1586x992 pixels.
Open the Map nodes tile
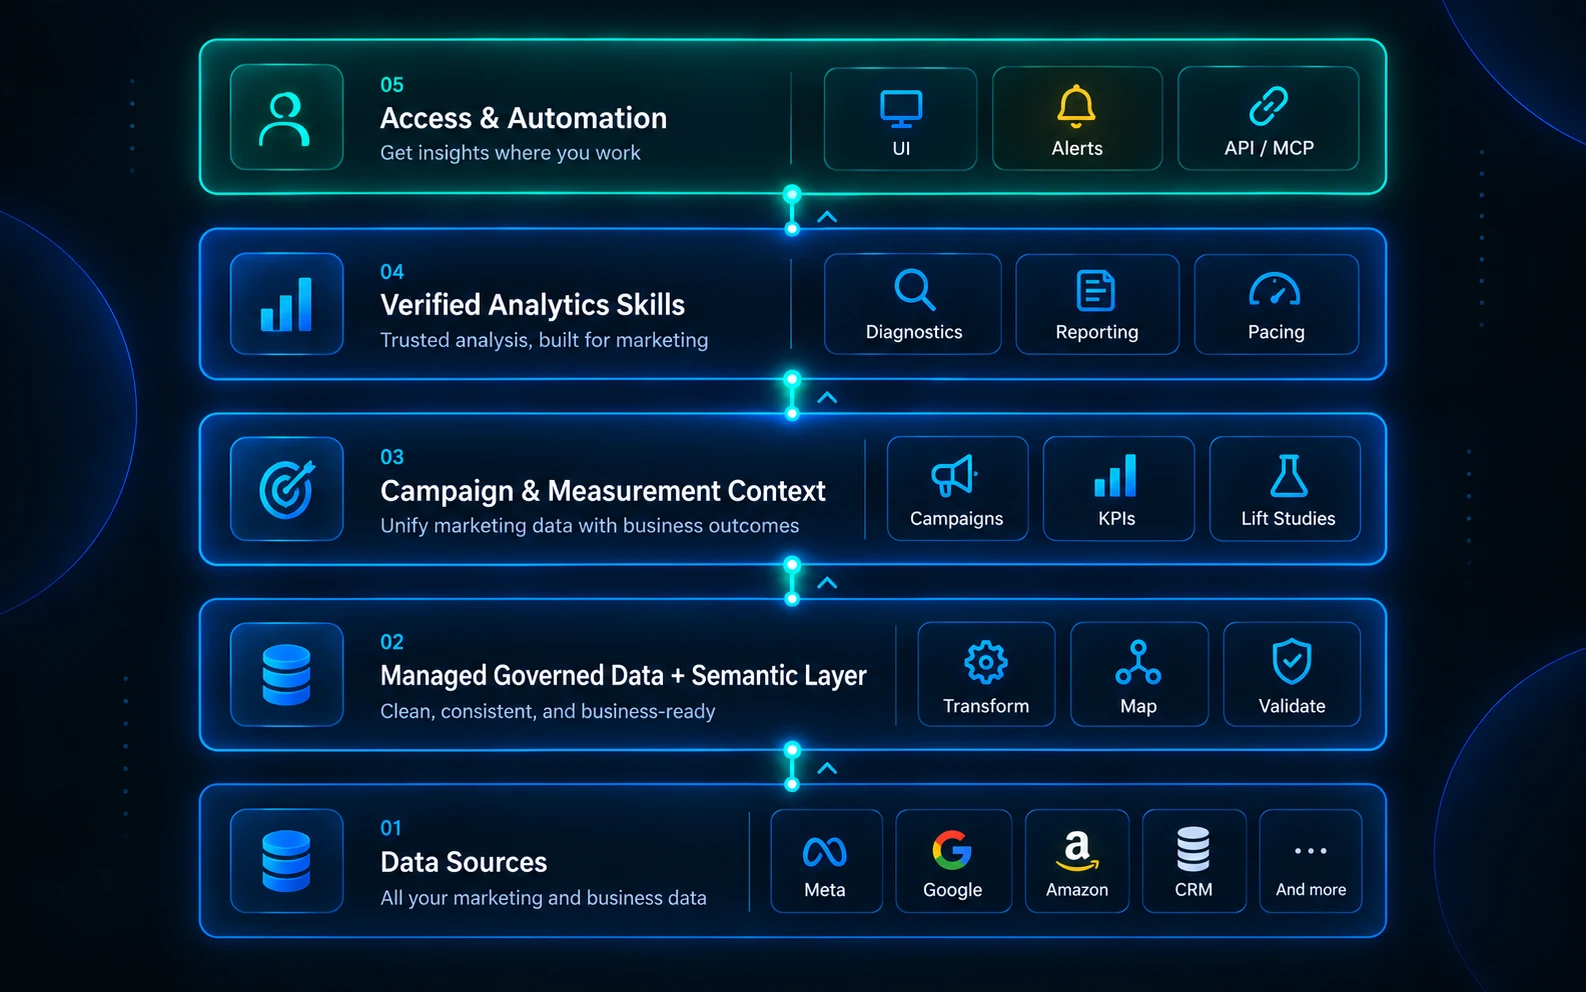coord(1139,674)
